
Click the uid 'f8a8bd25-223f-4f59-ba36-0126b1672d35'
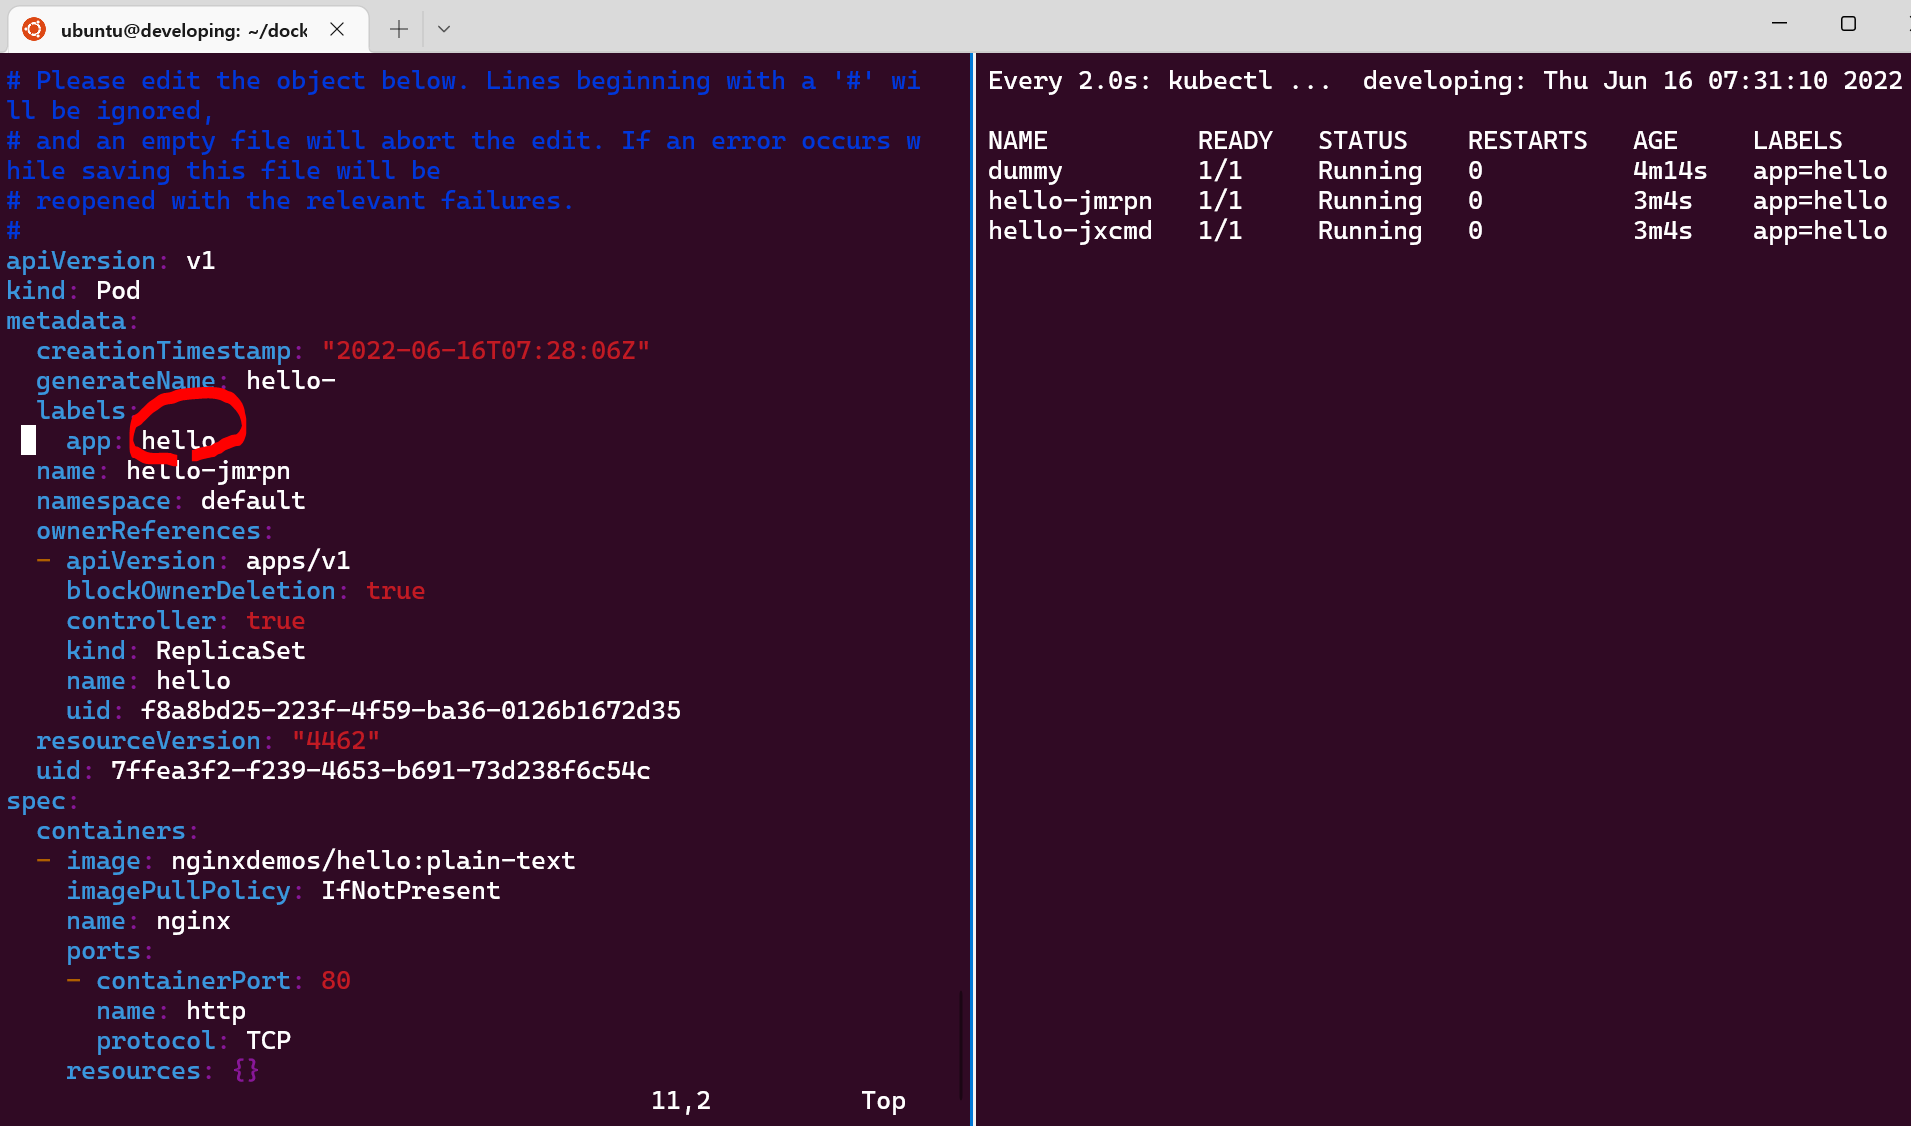tap(411, 711)
